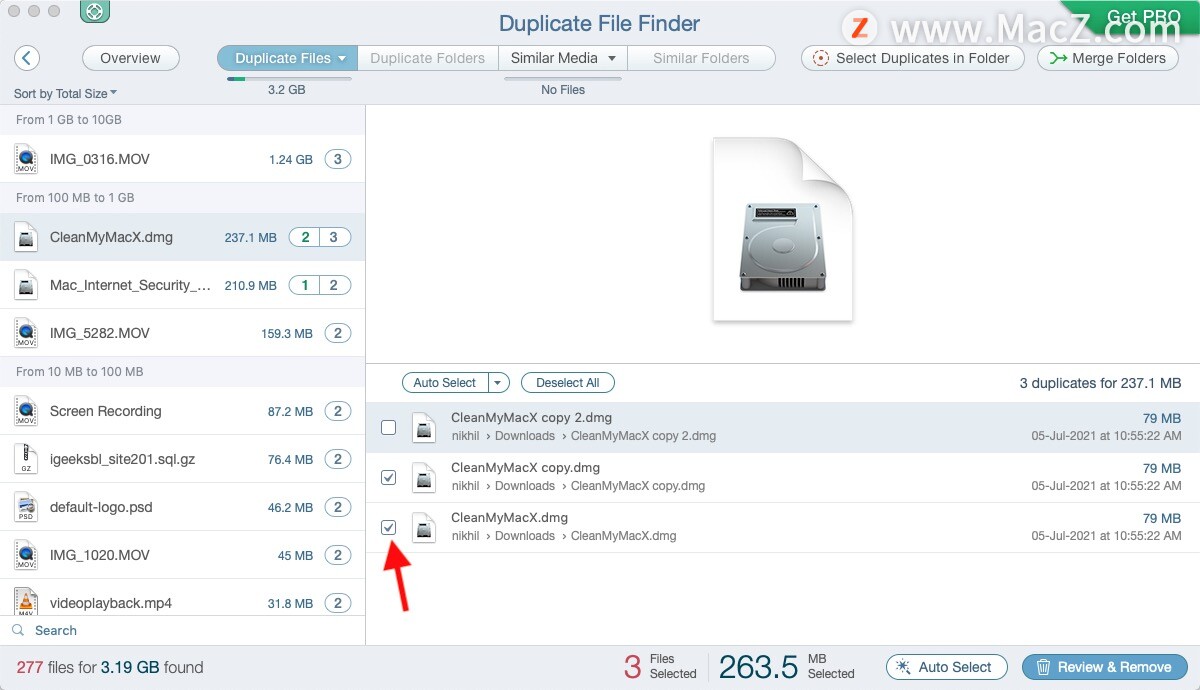
Task: Select the igeeksbl_site201.sql.gz file name
Action: 123,460
